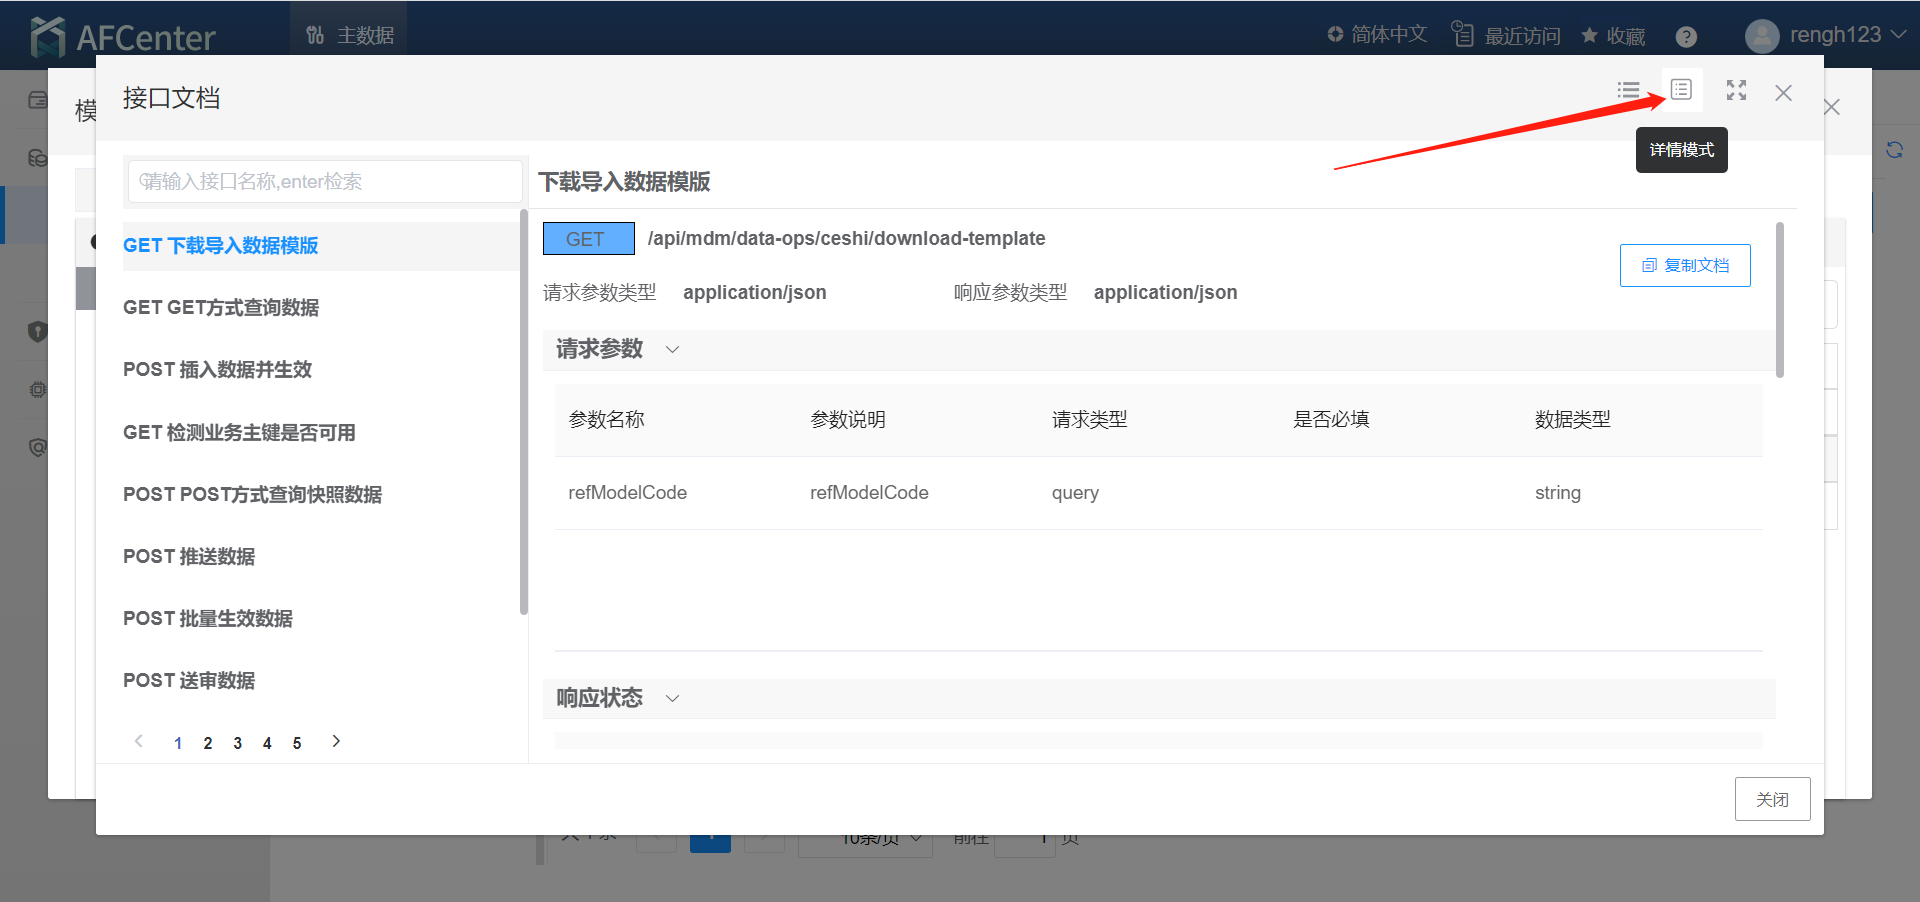Viewport: 1920px width, 902px height.
Task: Click the interface name search field
Action: (325, 181)
